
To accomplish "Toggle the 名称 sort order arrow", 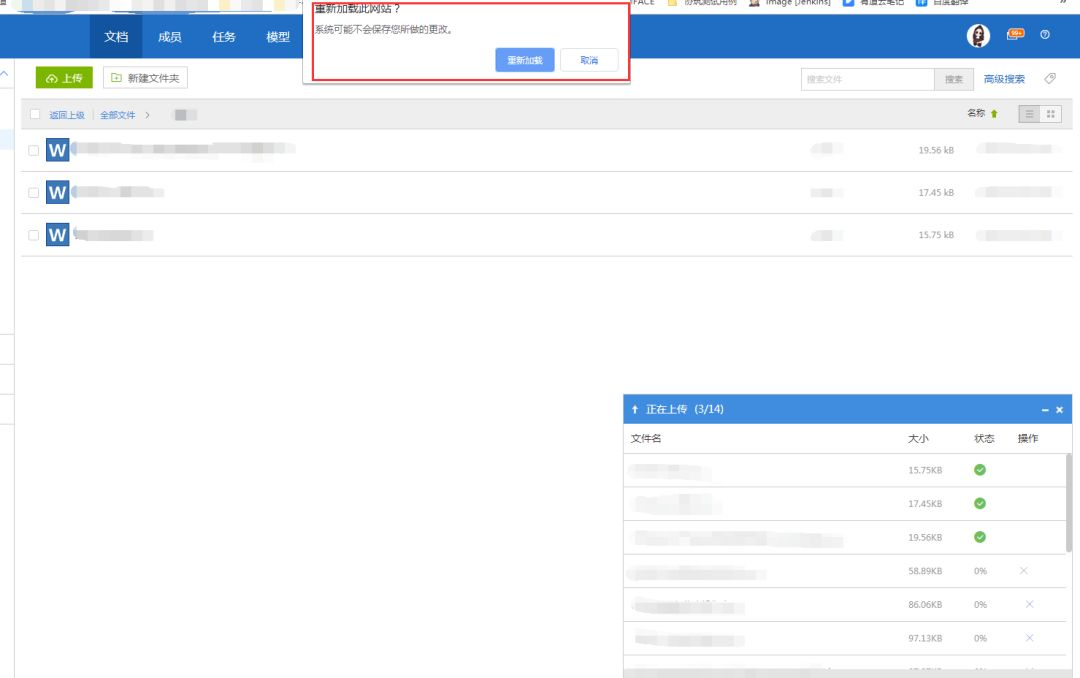I will click(994, 114).
